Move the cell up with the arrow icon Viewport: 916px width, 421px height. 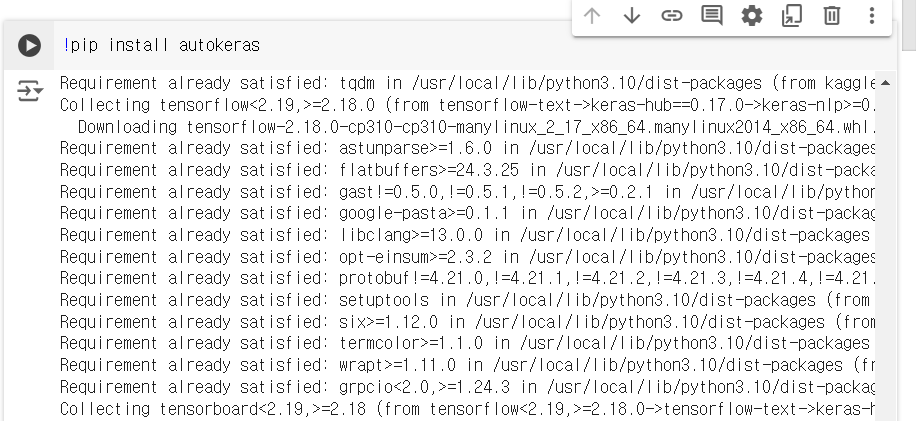coord(592,16)
